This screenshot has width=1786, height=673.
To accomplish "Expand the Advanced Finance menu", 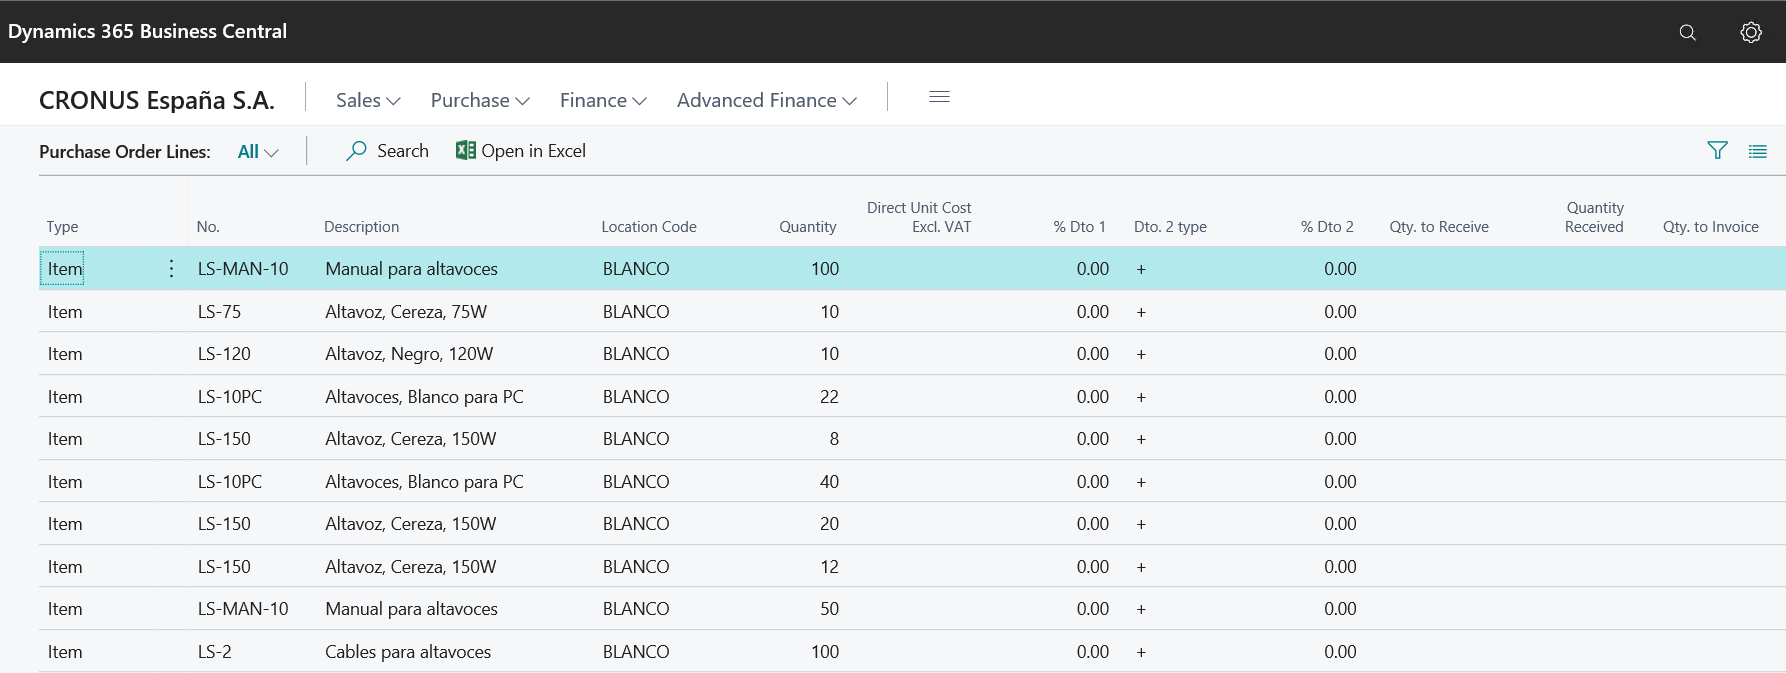I will 766,100.
